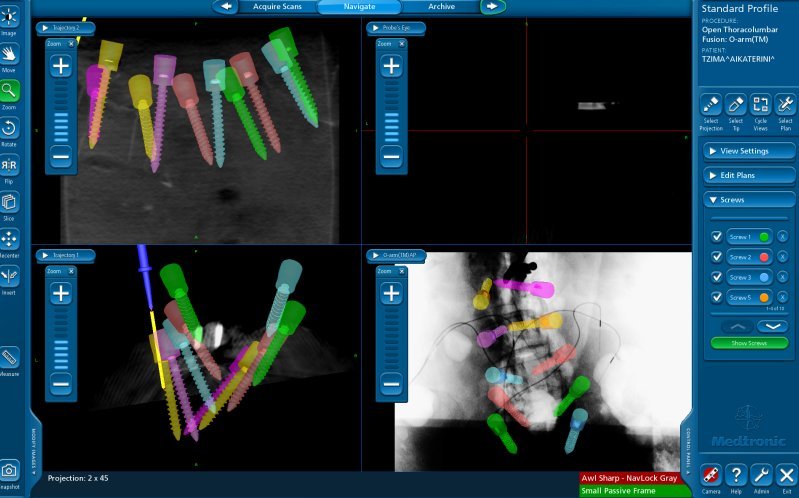Open the Measure ruler tool

[x=9, y=358]
